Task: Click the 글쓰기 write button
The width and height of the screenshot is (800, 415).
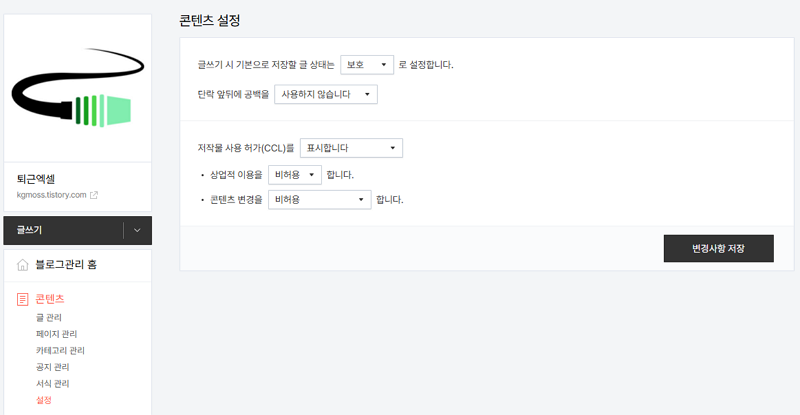Action: click(x=64, y=230)
